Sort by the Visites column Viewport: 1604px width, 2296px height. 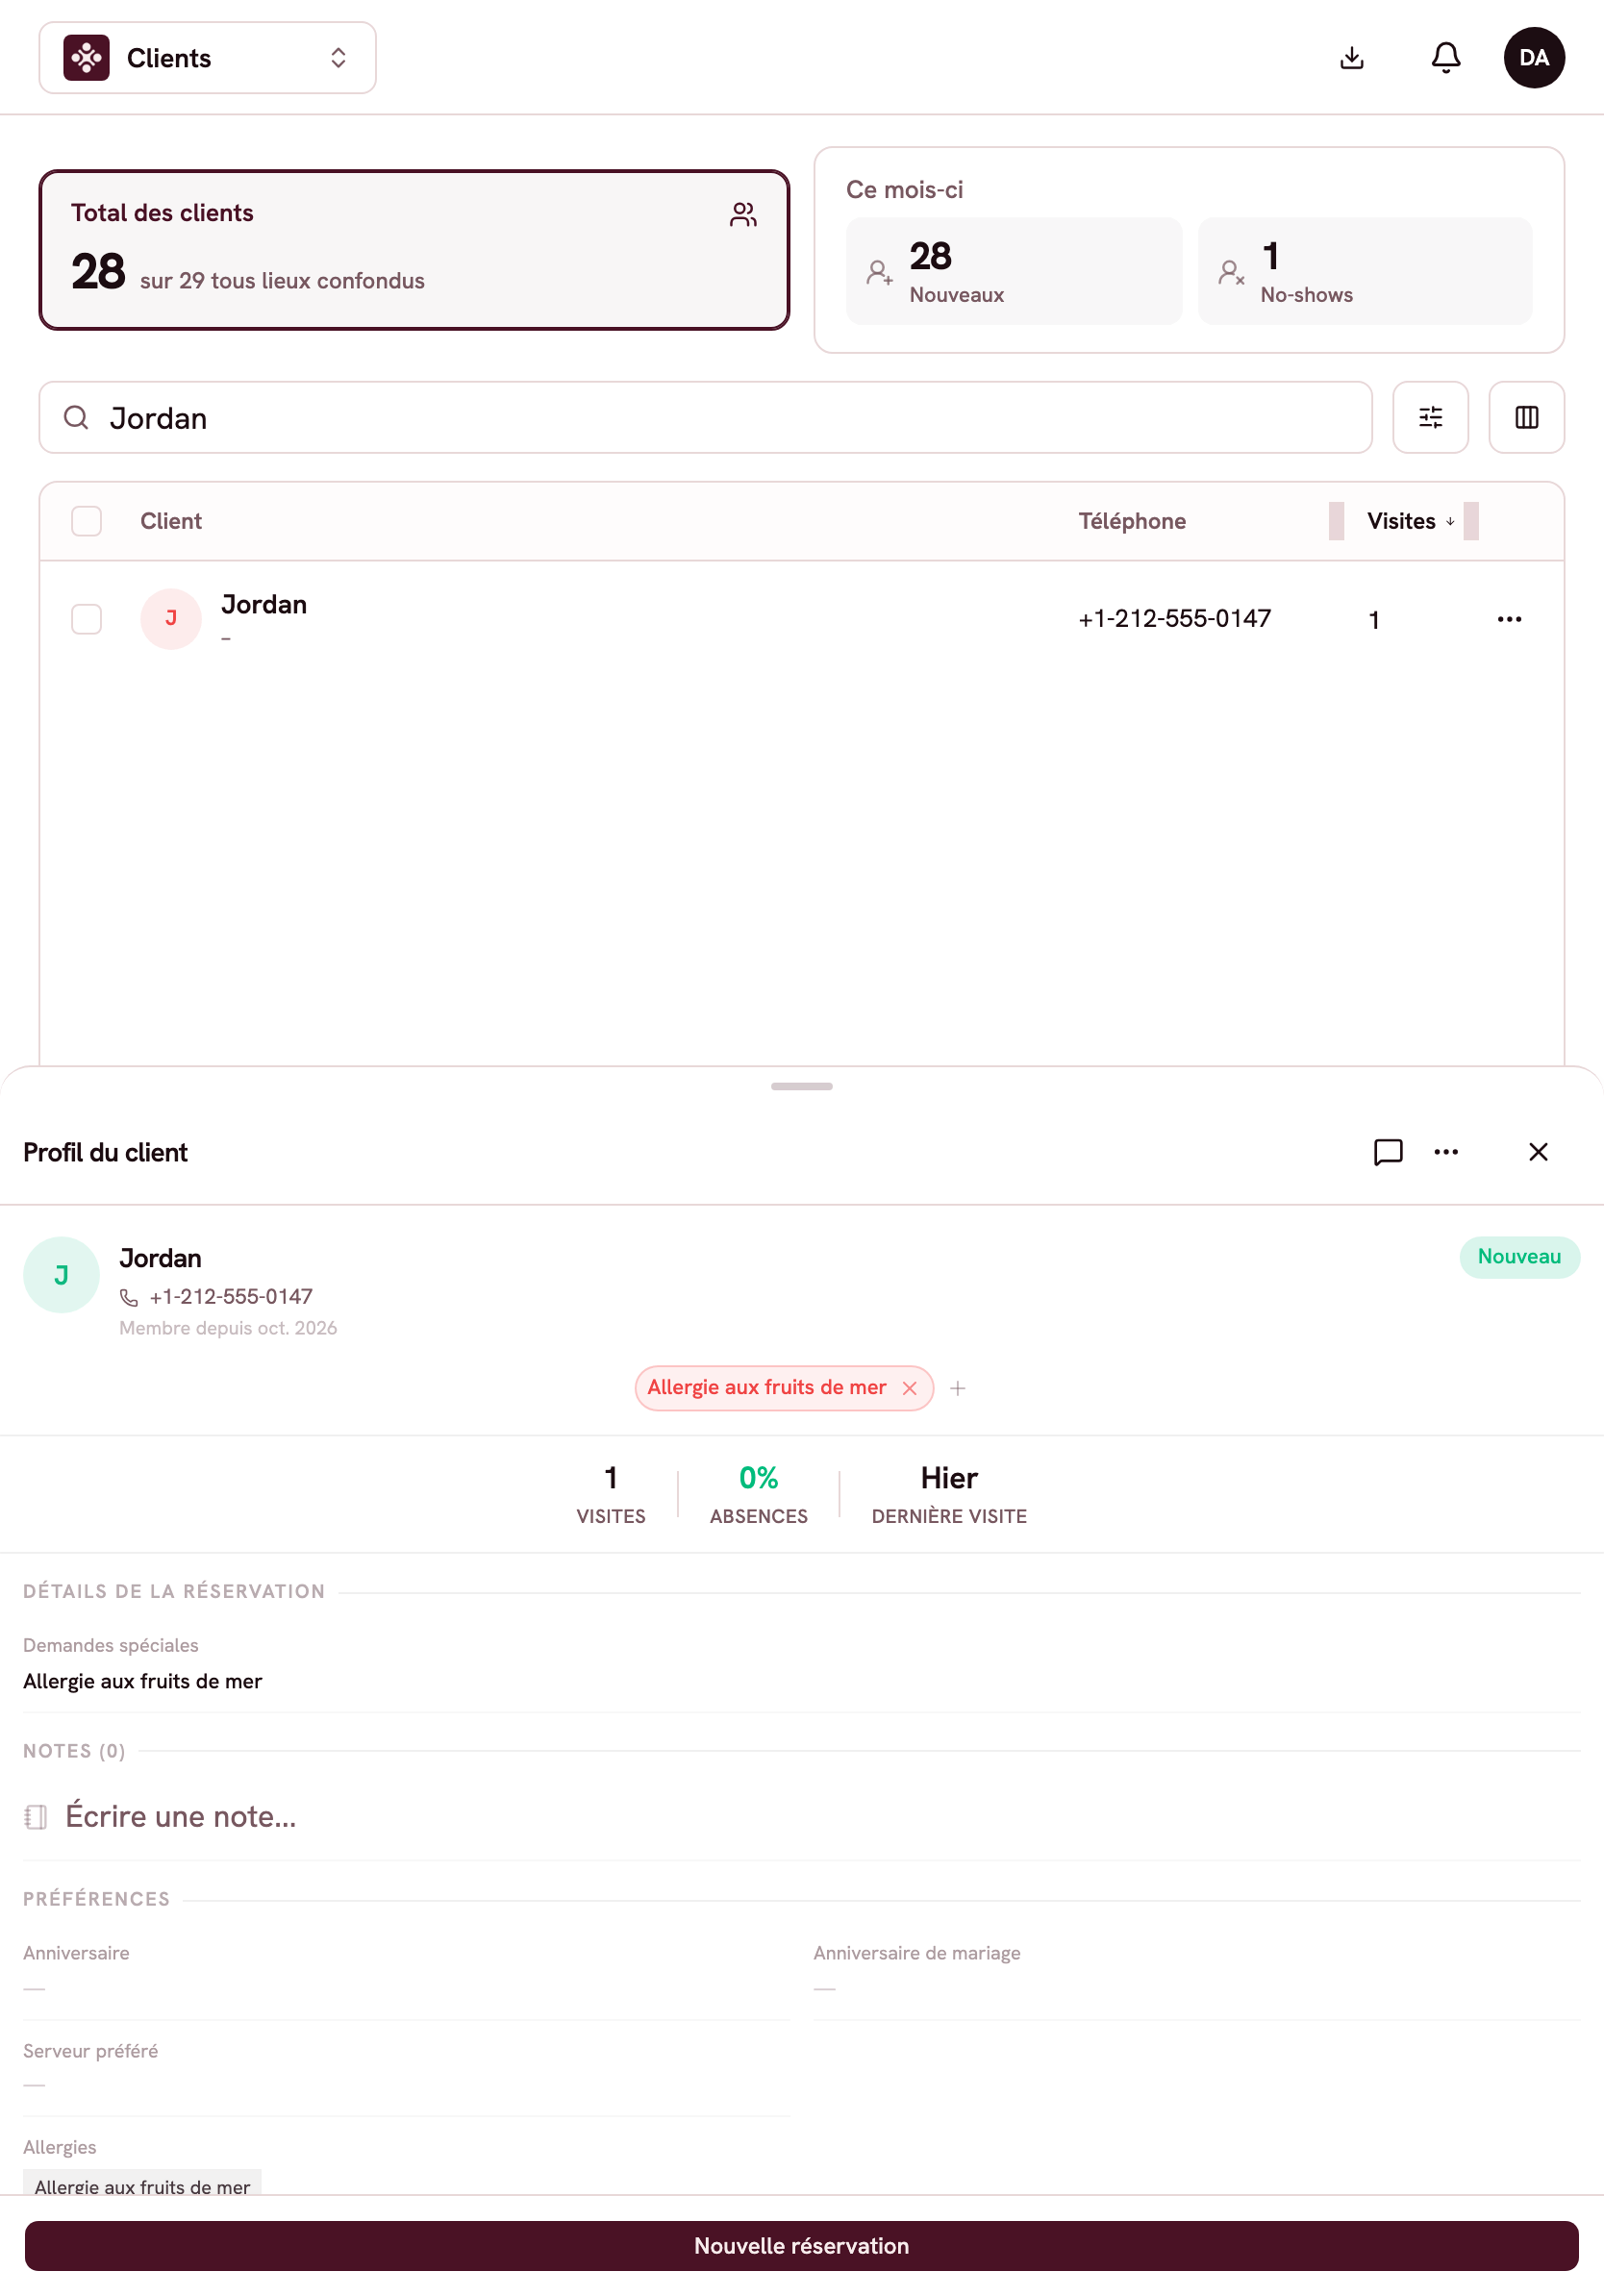[x=1410, y=521]
